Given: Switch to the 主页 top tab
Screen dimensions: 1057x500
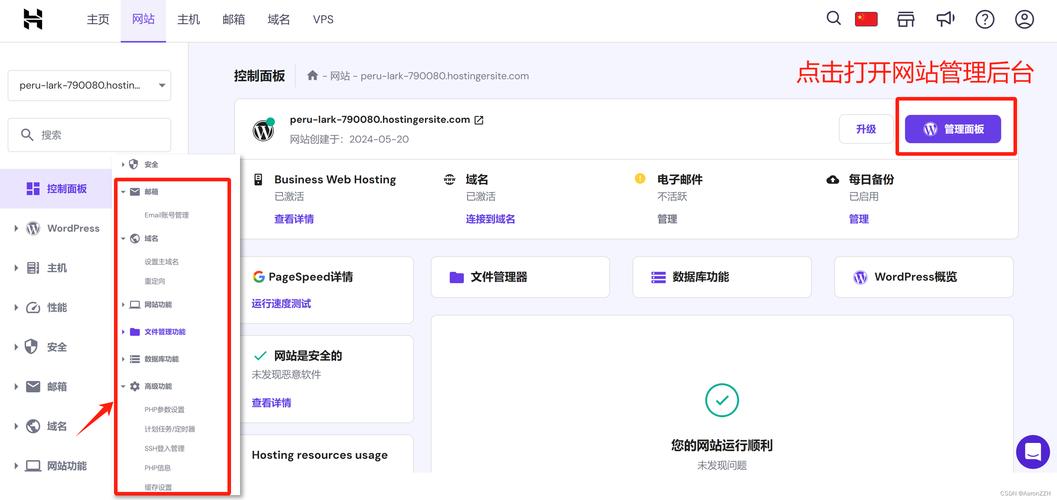Looking at the screenshot, I should [x=98, y=20].
